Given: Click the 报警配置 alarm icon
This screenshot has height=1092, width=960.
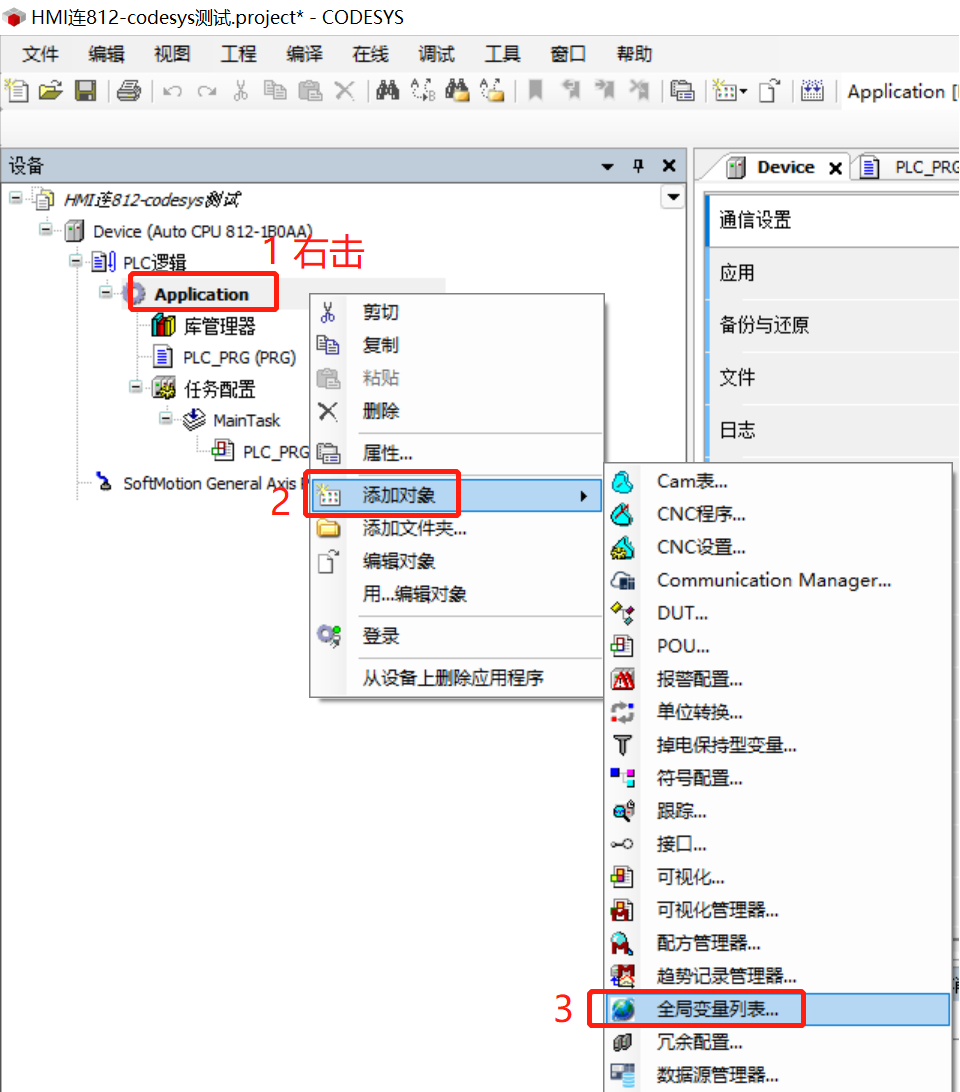Looking at the screenshot, I should coord(622,679).
